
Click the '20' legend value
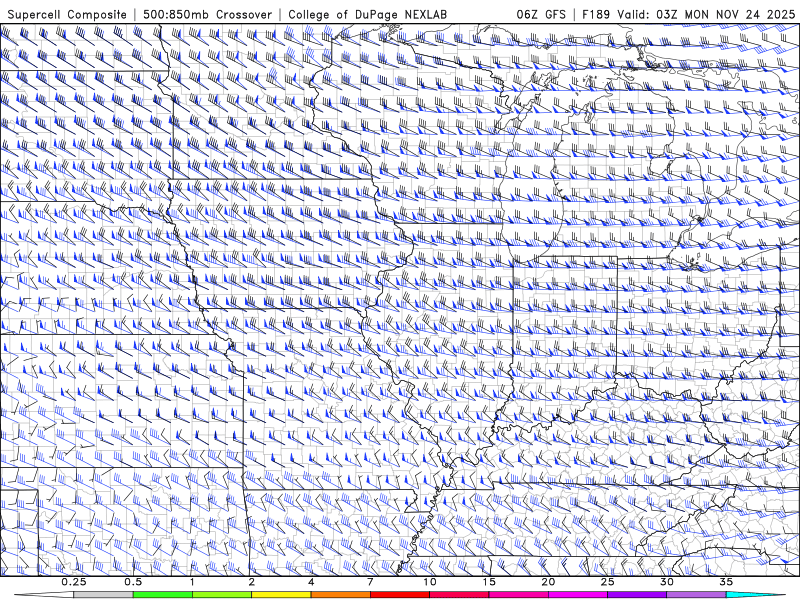(x=548, y=582)
